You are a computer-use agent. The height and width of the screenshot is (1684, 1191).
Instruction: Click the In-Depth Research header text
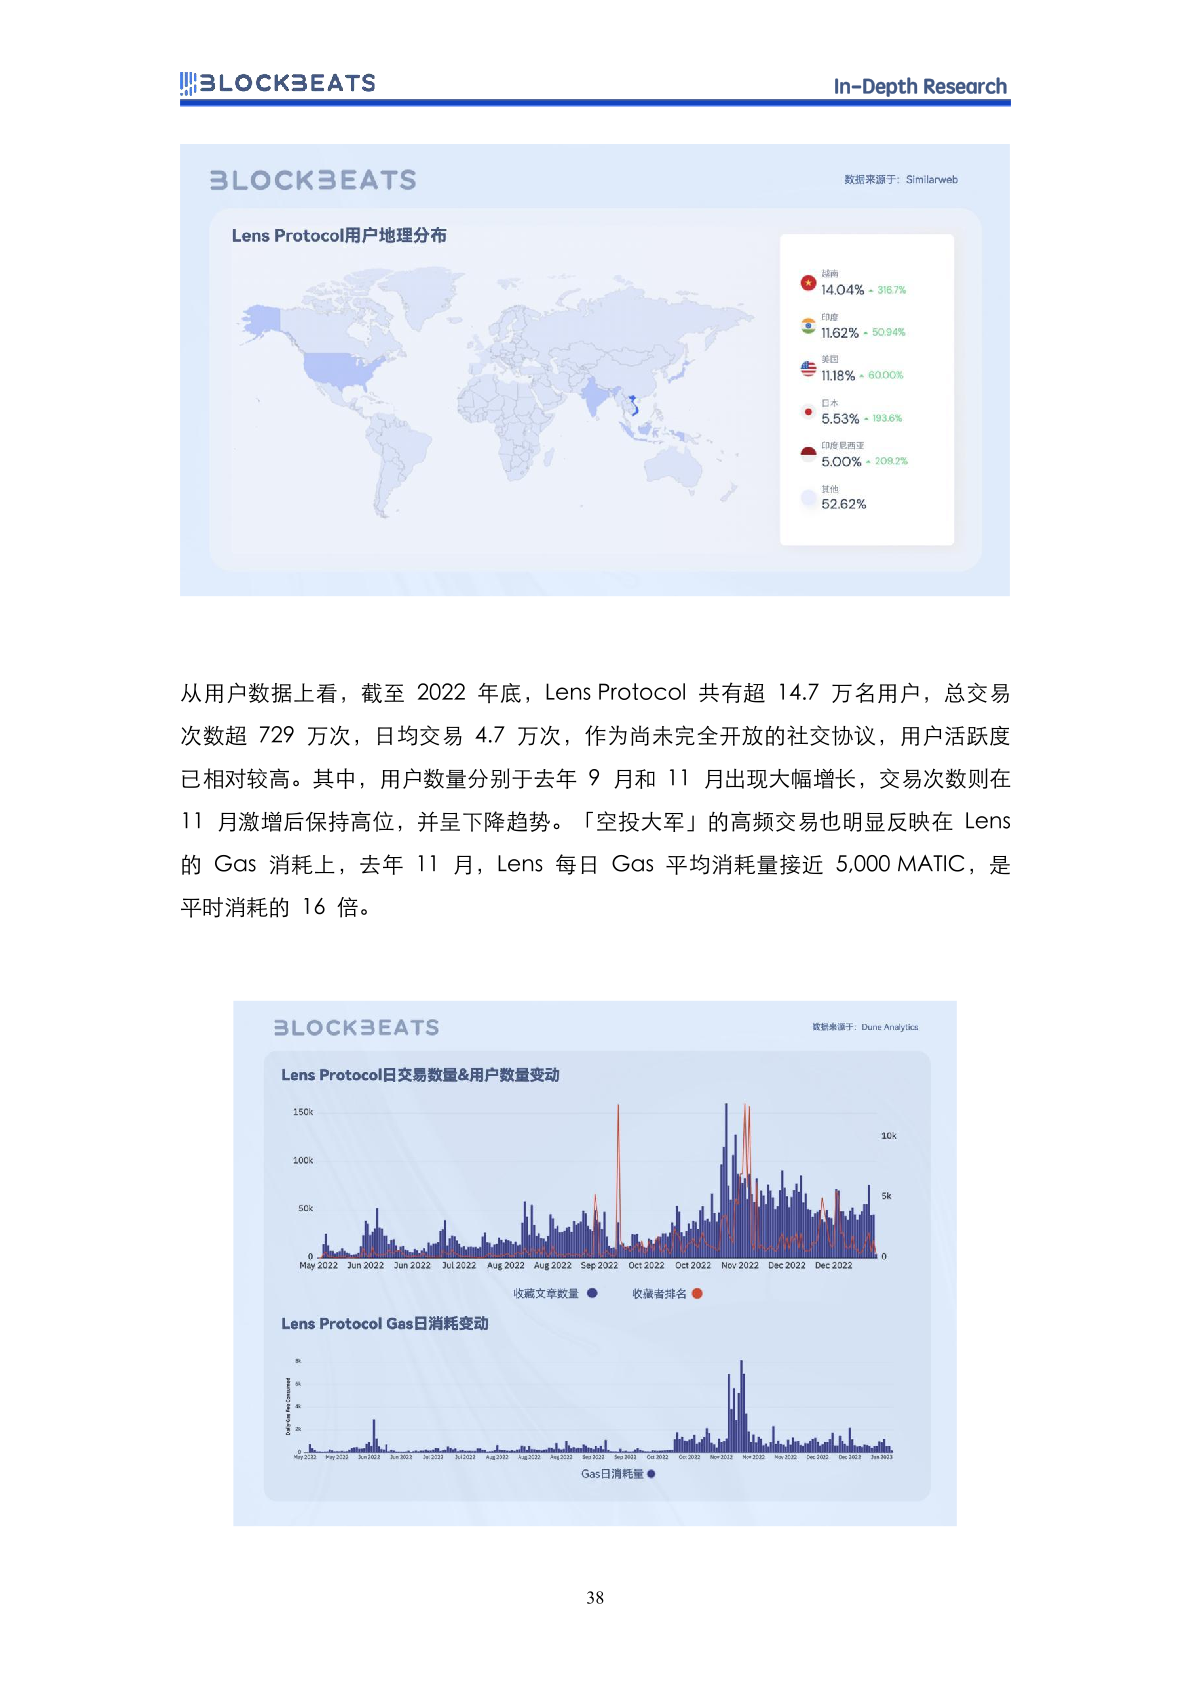point(920,86)
